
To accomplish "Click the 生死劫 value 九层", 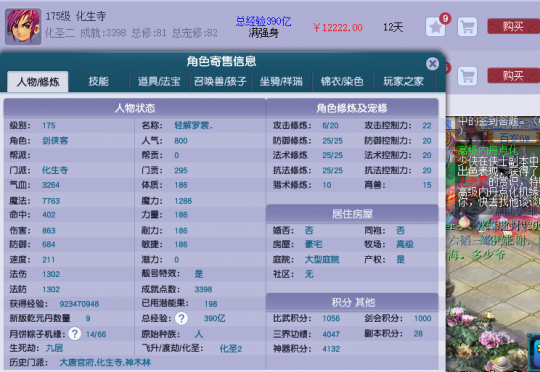I will [x=54, y=348].
